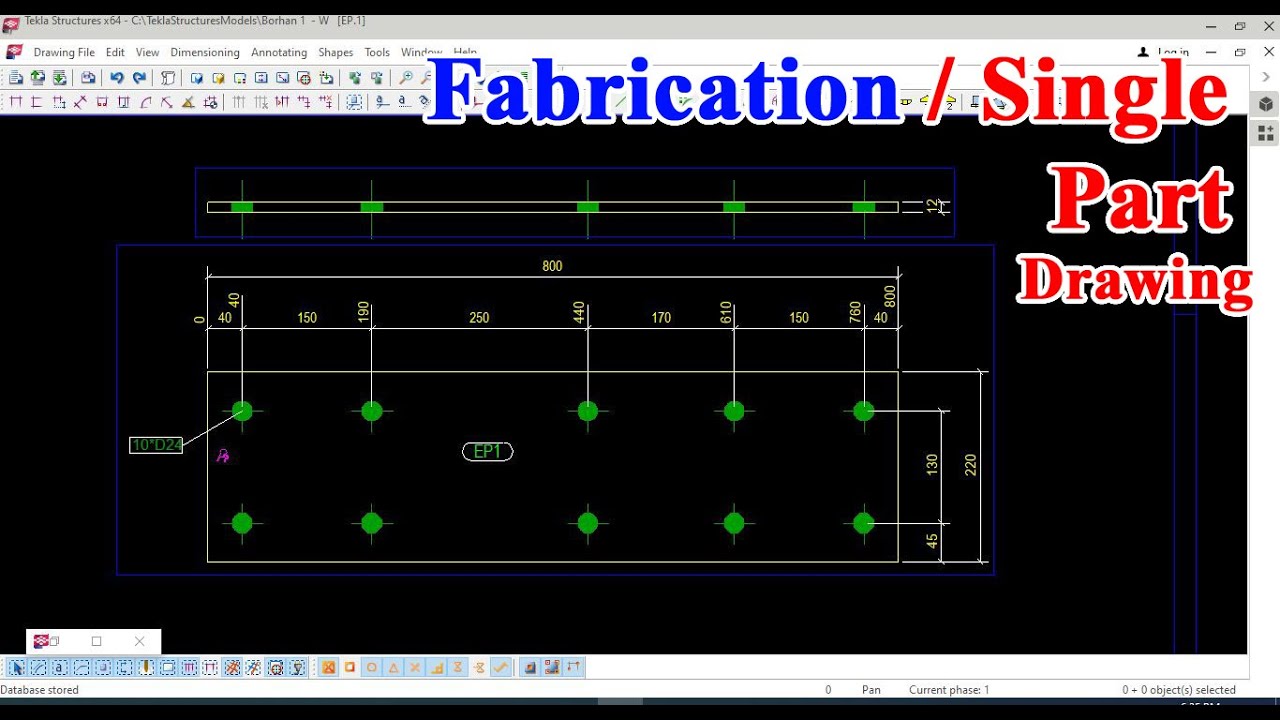Toggle the Select text selection switch
1280x720 pixels.
pyautogui.click(x=59, y=667)
